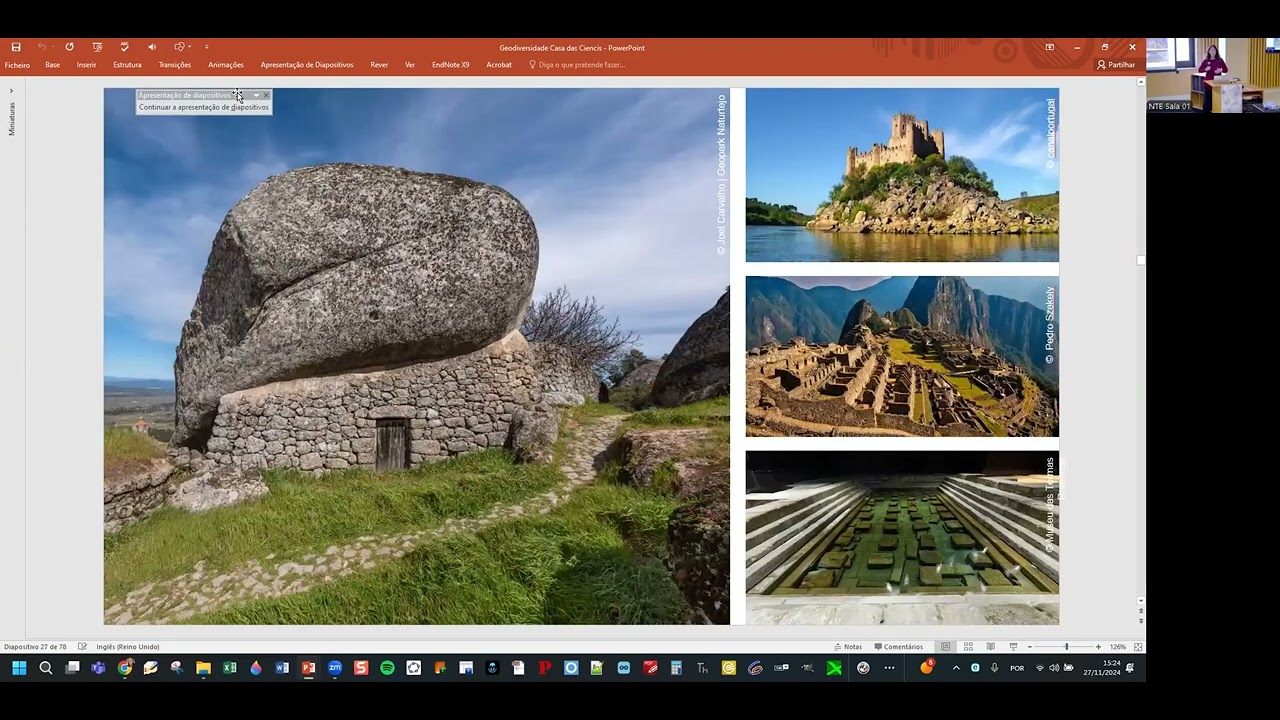1280x720 pixels.
Task: Switch to the Rever tab
Action: pos(379,65)
